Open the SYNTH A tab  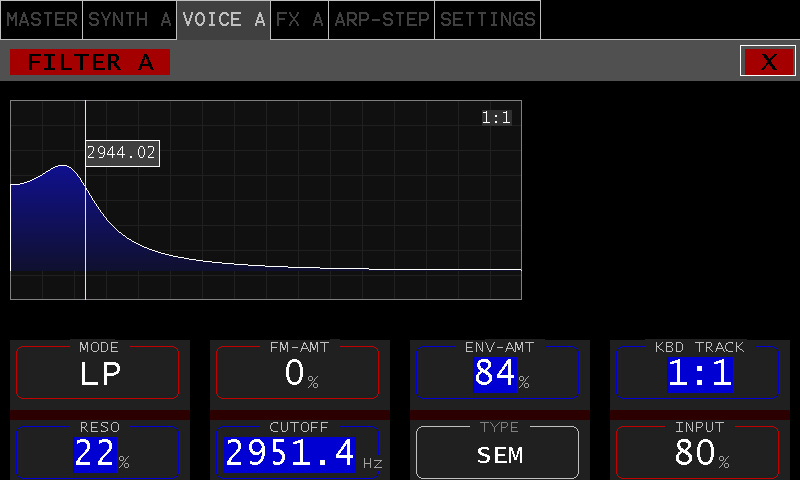click(x=130, y=20)
